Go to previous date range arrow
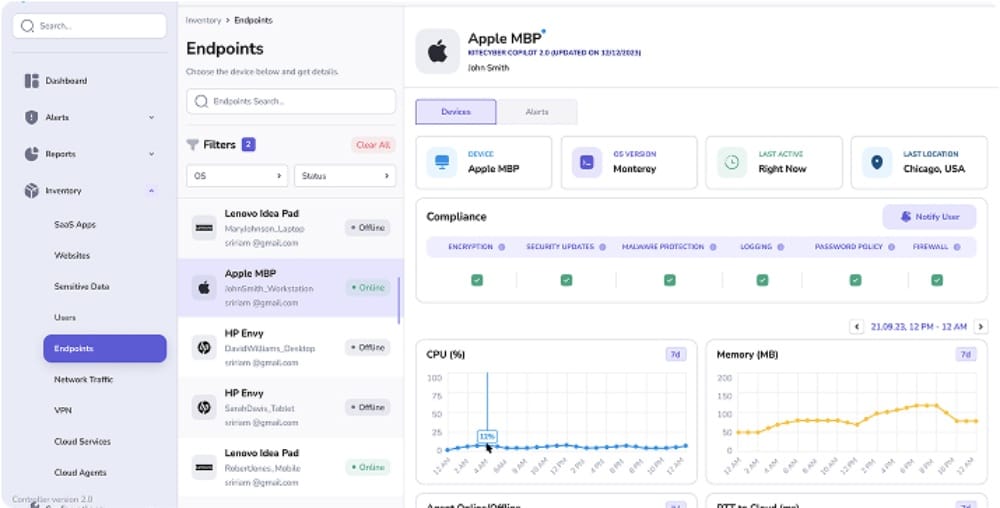The image size is (1000, 508). [x=857, y=326]
